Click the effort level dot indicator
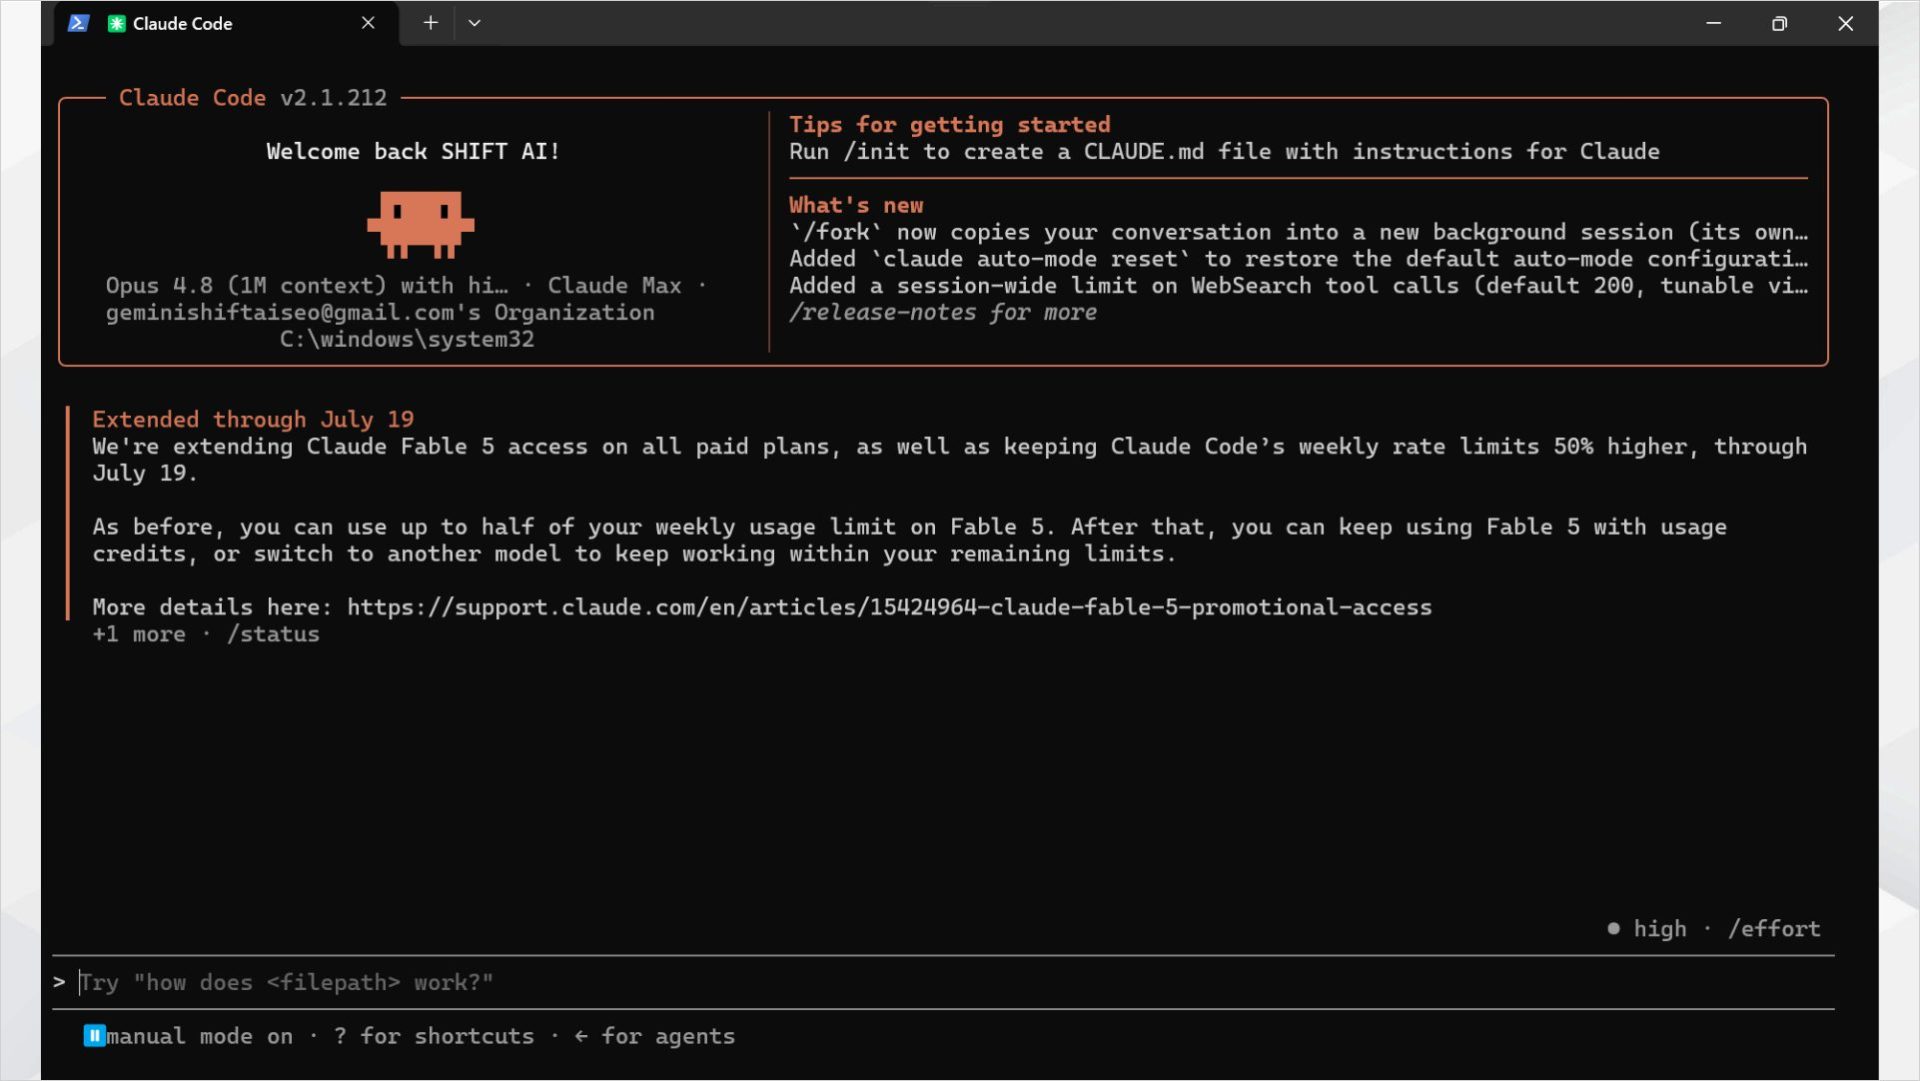 1613,929
